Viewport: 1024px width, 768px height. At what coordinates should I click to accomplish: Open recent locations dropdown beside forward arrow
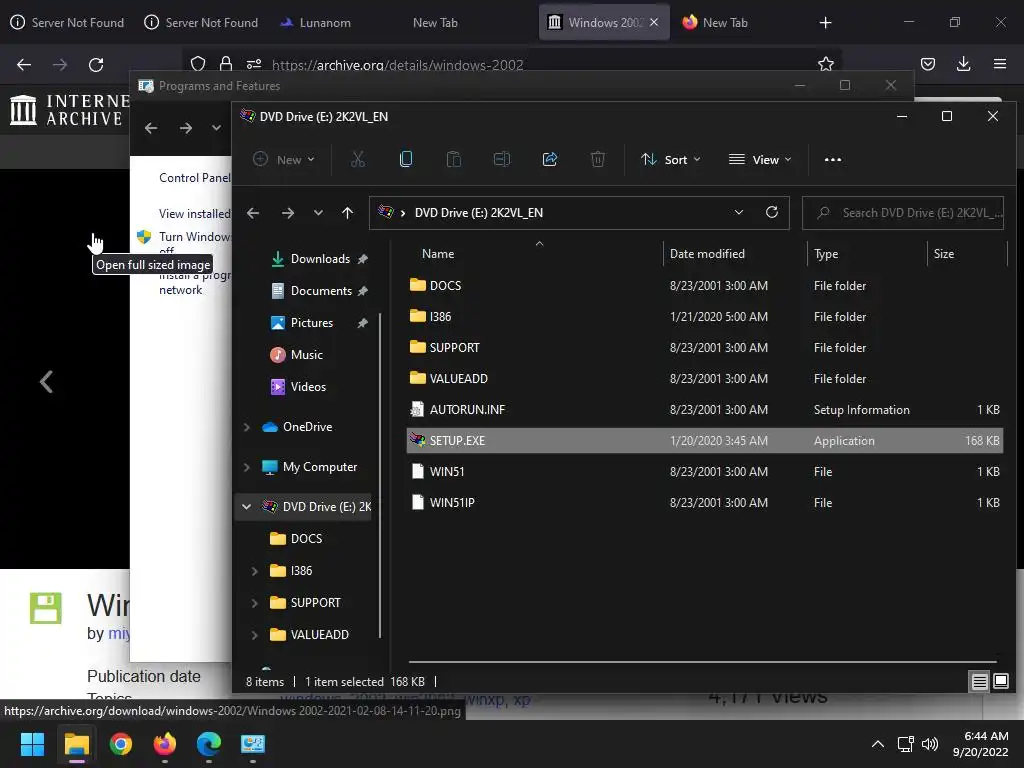tap(318, 213)
